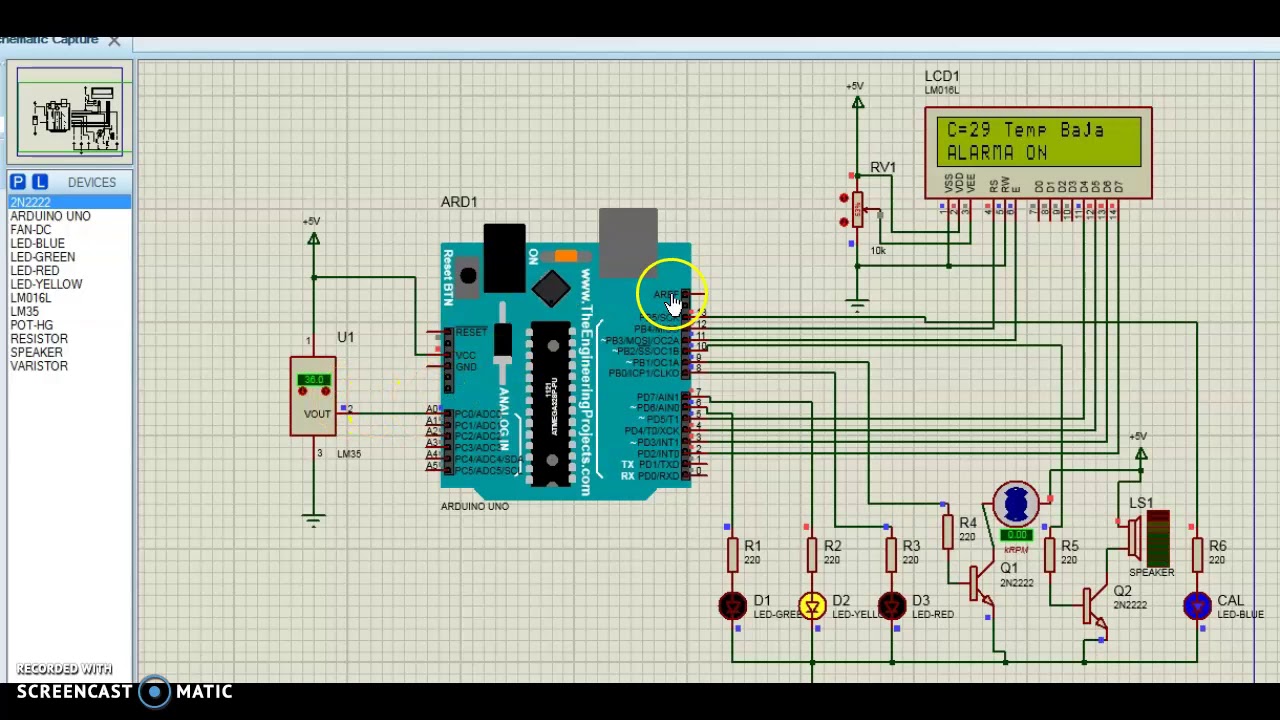Click the RV1 potentiometer lower red adjust button
This screenshot has width=1280, height=720.
tap(844, 222)
